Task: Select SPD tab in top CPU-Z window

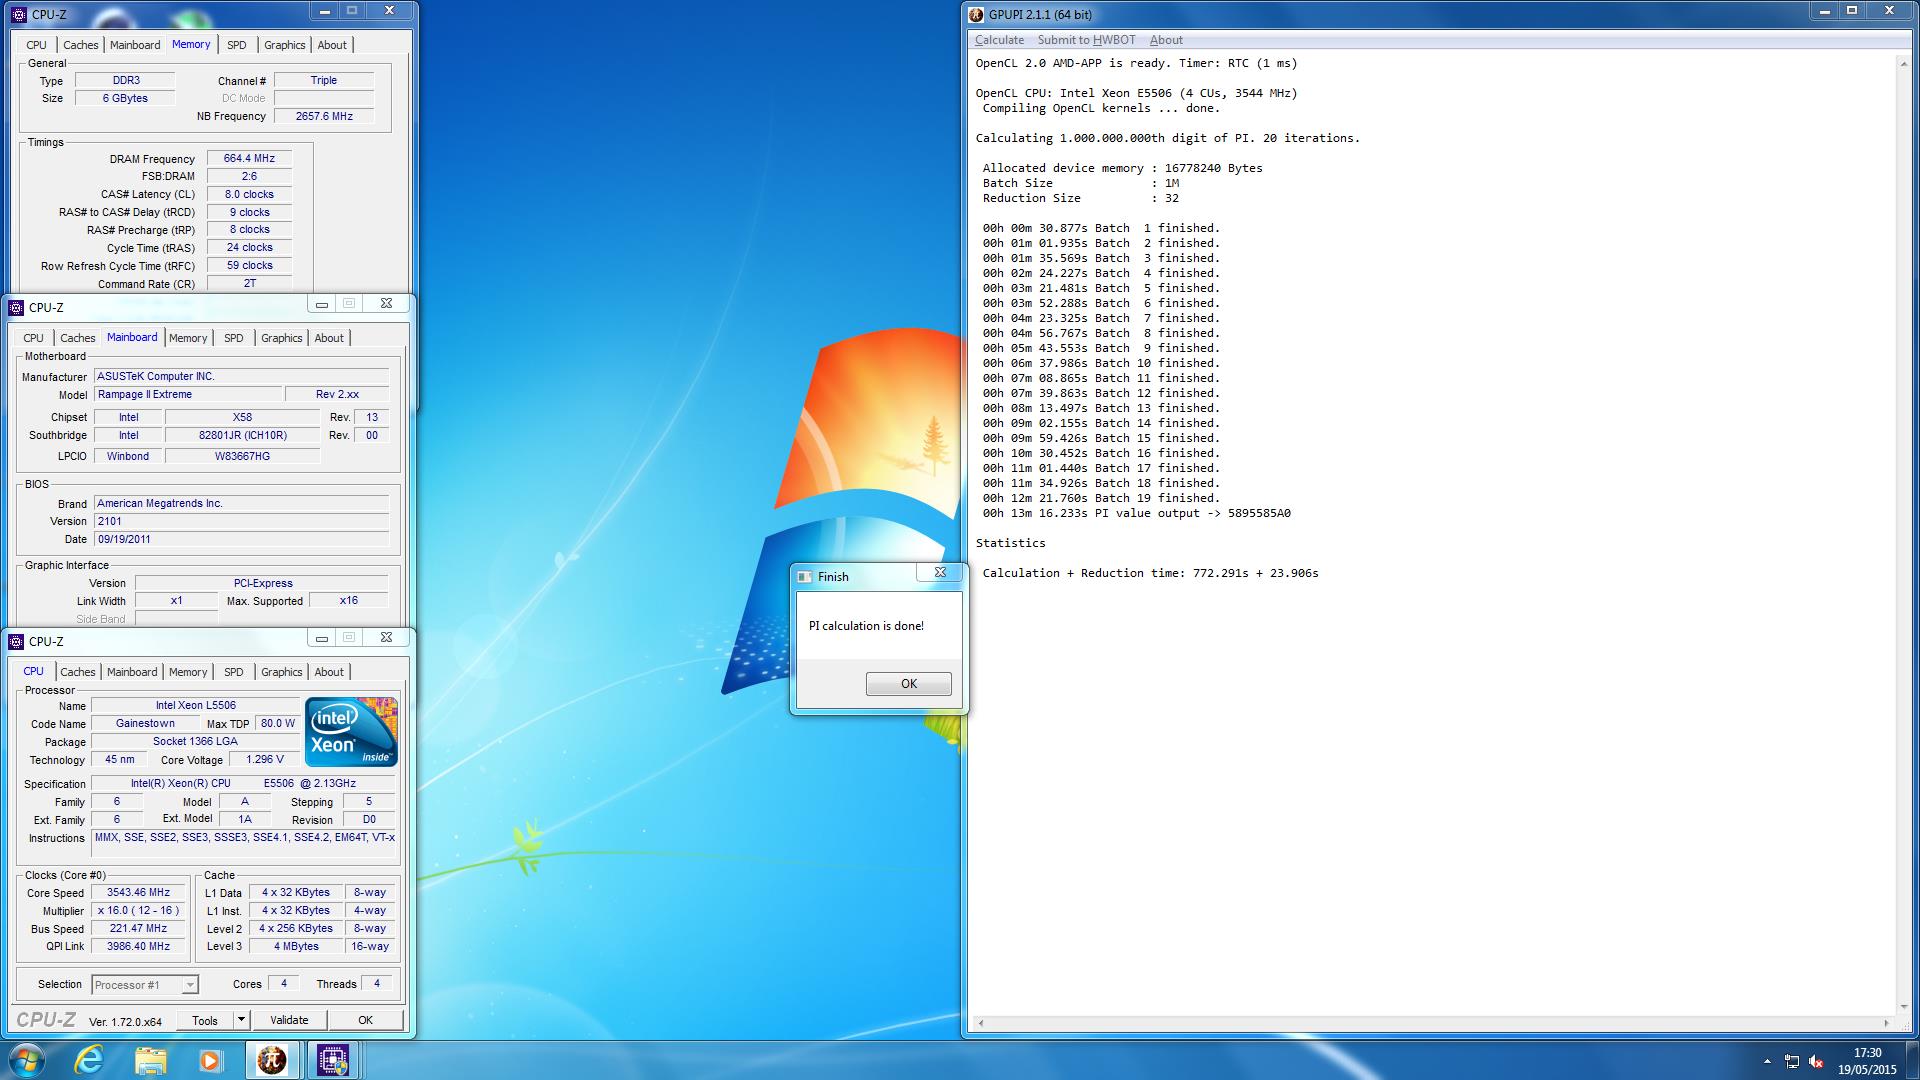Action: [x=236, y=45]
